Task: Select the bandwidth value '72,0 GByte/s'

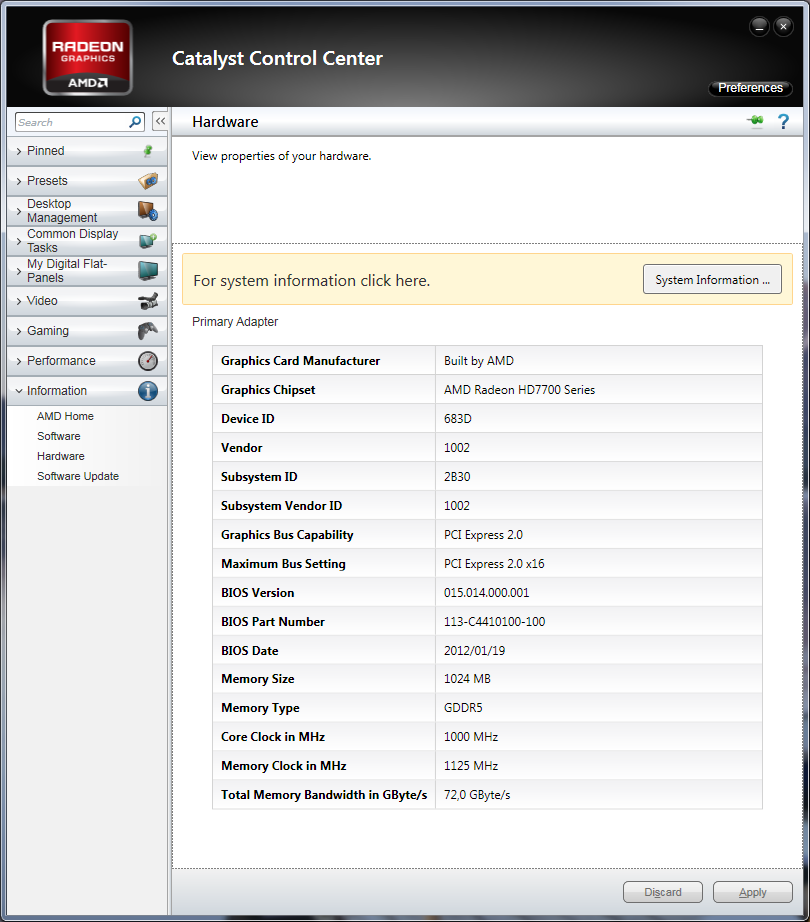Action: pos(599,794)
